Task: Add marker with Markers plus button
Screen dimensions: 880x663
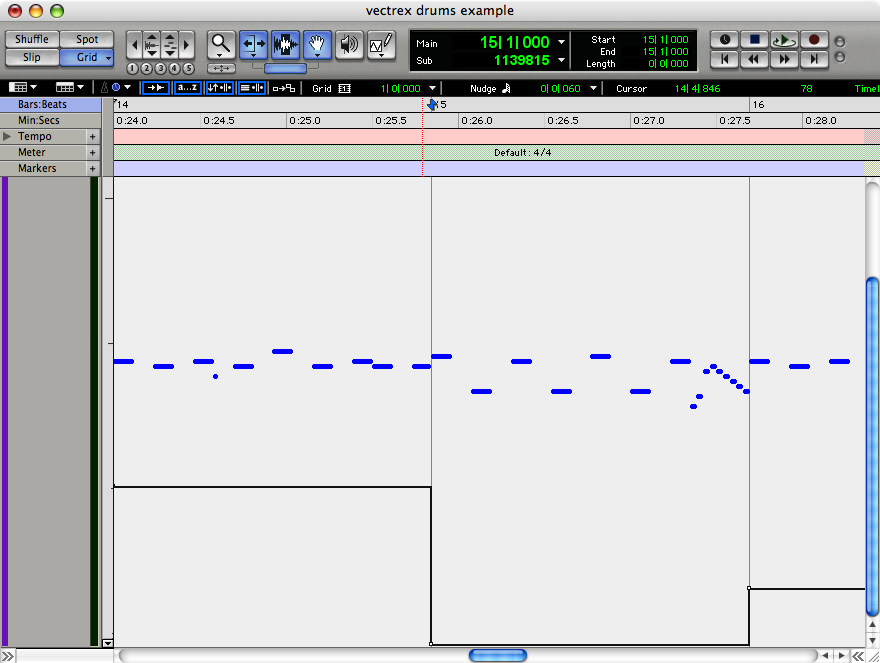Action: coord(93,168)
